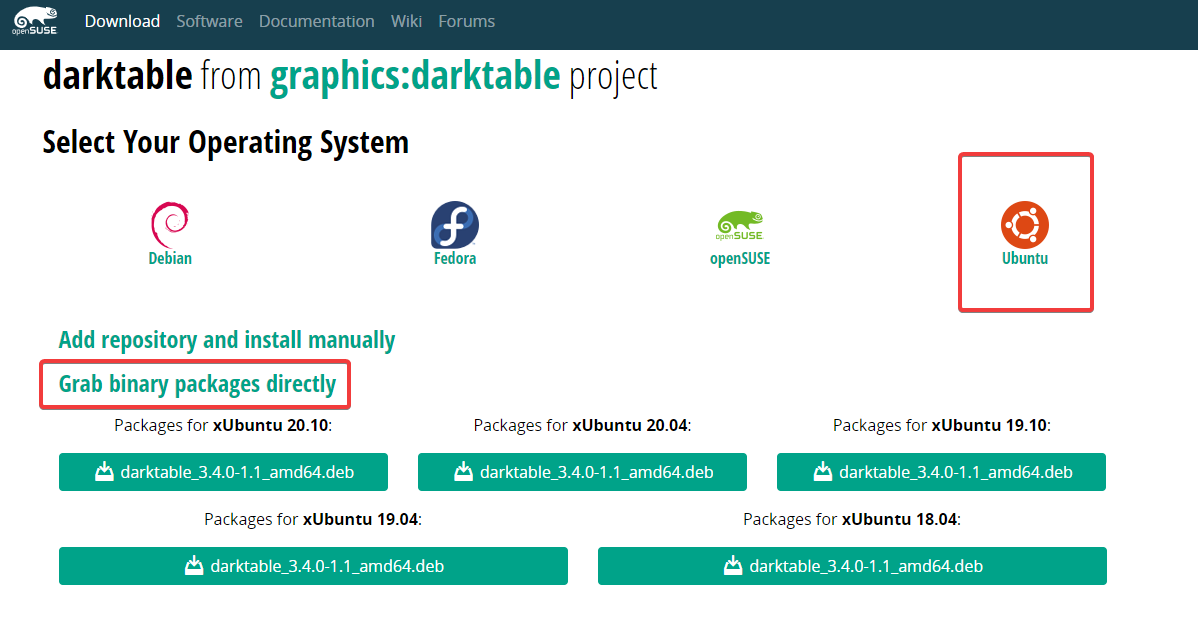The image size is (1198, 628).
Task: Click the Debian text label
Action: point(170,258)
